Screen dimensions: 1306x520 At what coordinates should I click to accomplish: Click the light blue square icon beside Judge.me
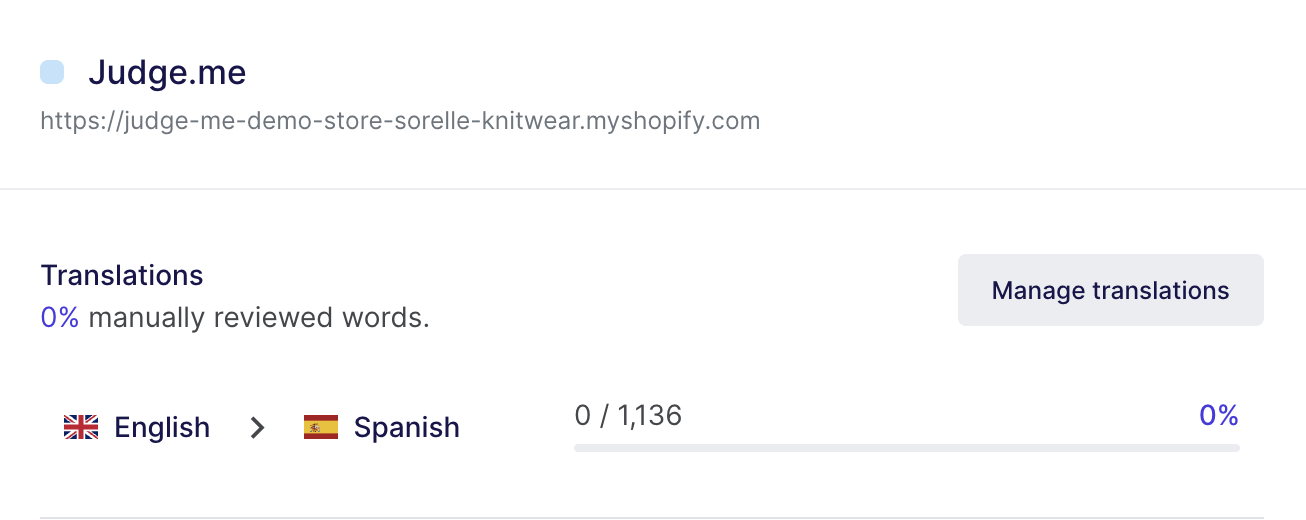click(52, 72)
